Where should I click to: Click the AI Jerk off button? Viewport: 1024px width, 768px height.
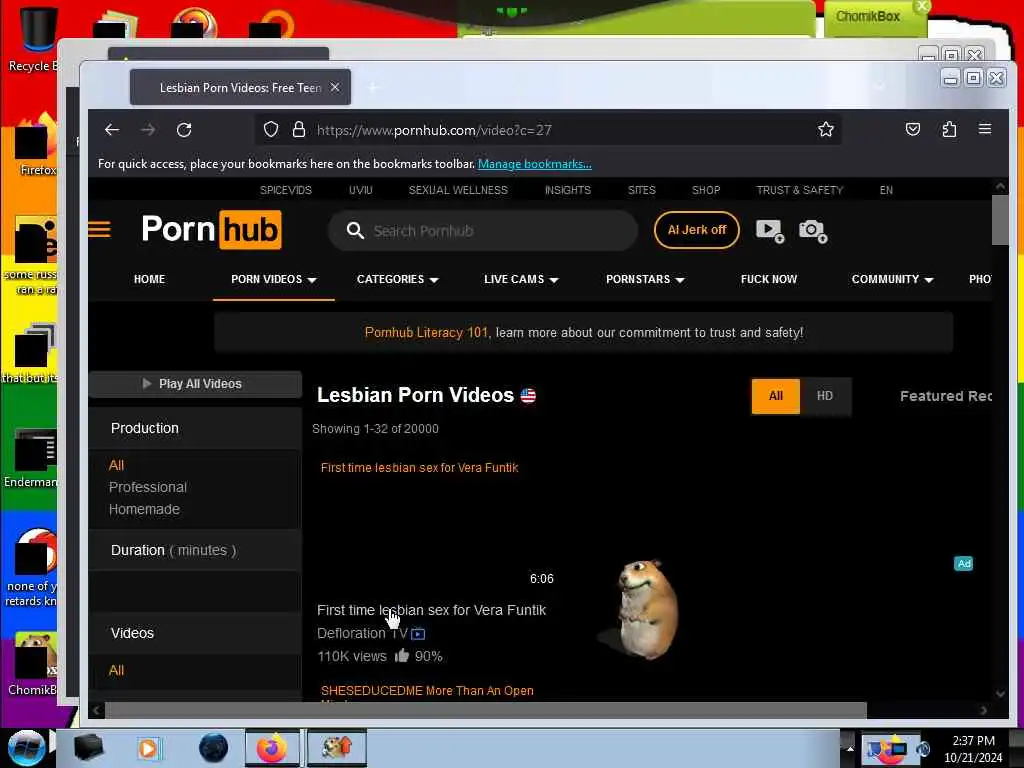click(x=696, y=230)
